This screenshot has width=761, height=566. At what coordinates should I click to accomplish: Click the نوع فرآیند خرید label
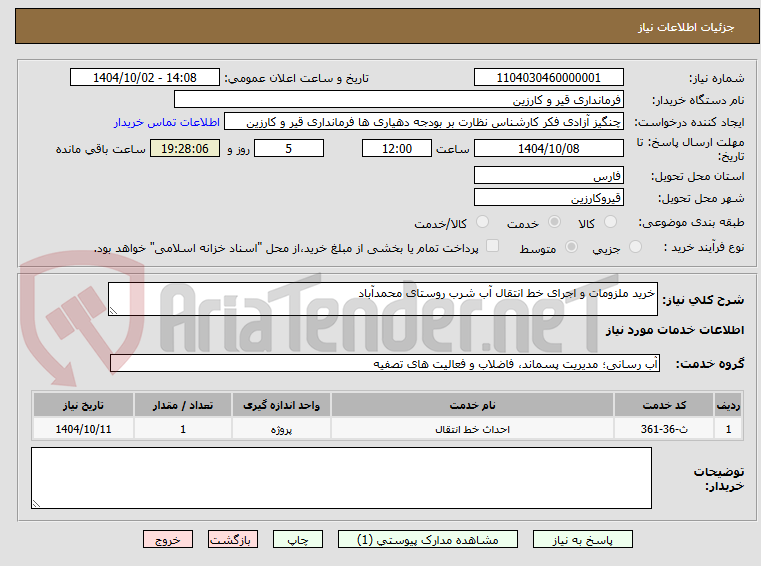tap(704, 248)
